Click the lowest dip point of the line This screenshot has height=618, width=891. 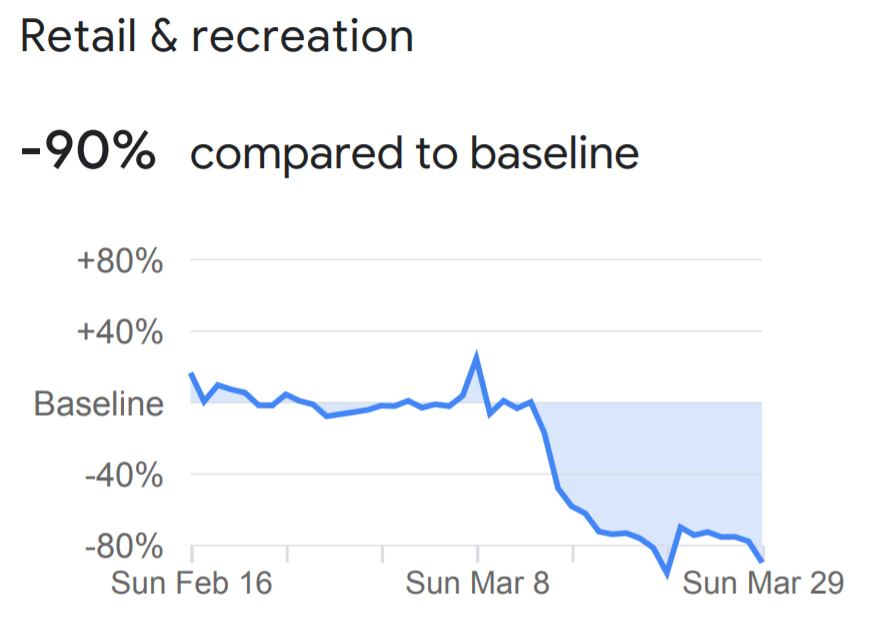click(666, 573)
